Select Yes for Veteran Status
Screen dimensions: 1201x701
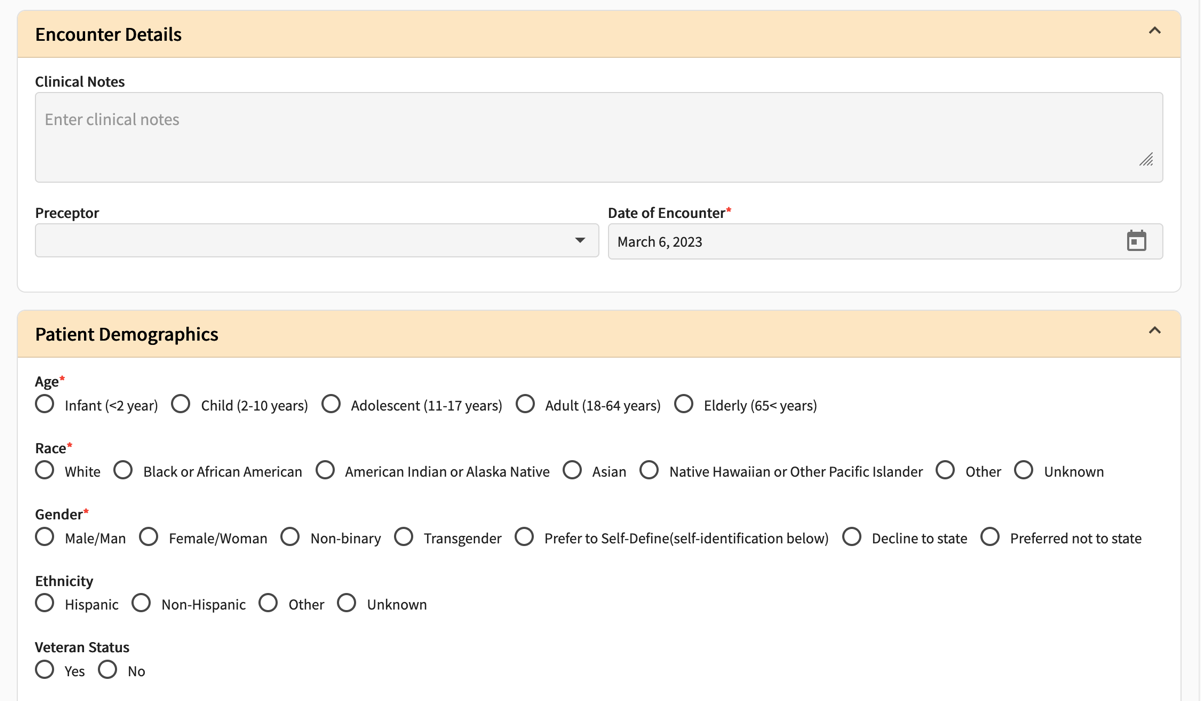[x=44, y=669]
